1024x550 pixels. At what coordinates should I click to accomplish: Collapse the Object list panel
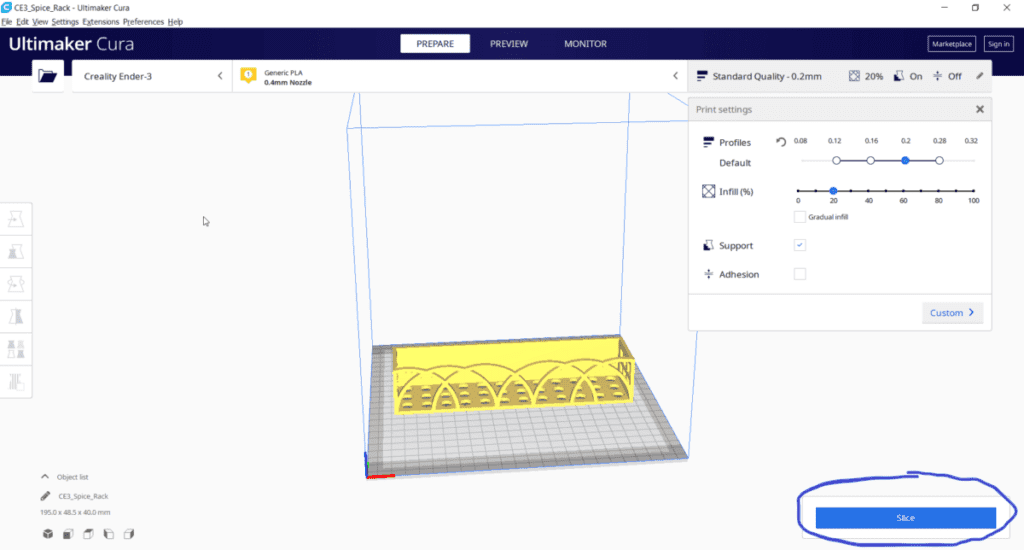click(x=44, y=477)
